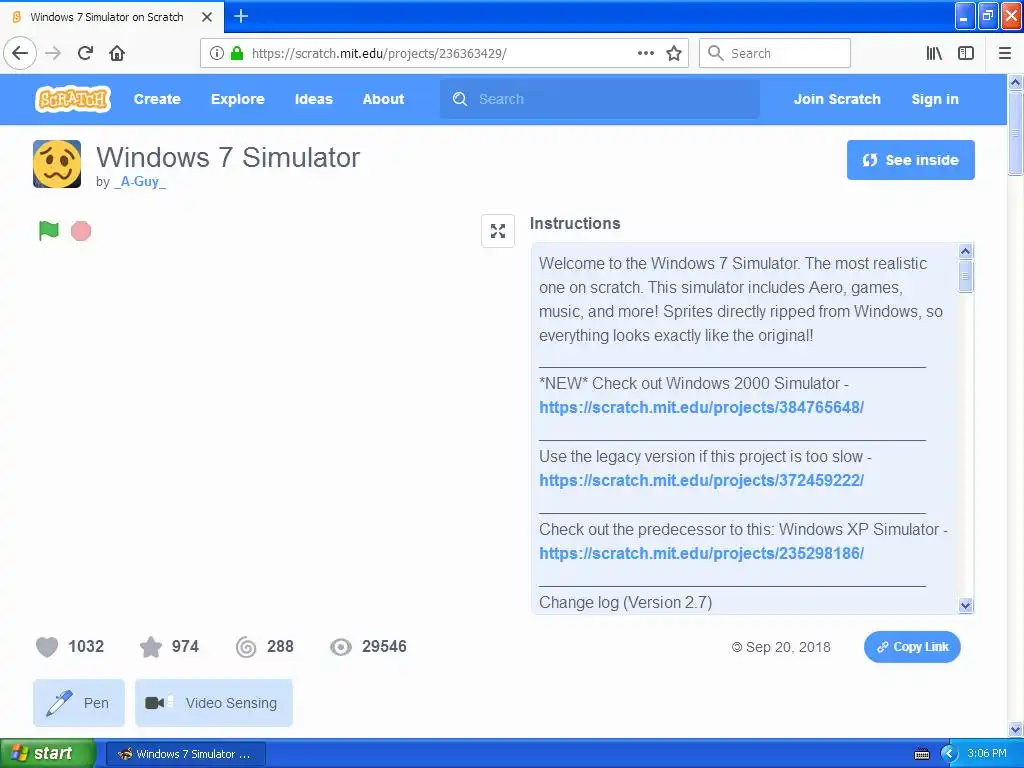The image size is (1024, 768).
Task: Click the Copy Link button
Action: click(912, 647)
